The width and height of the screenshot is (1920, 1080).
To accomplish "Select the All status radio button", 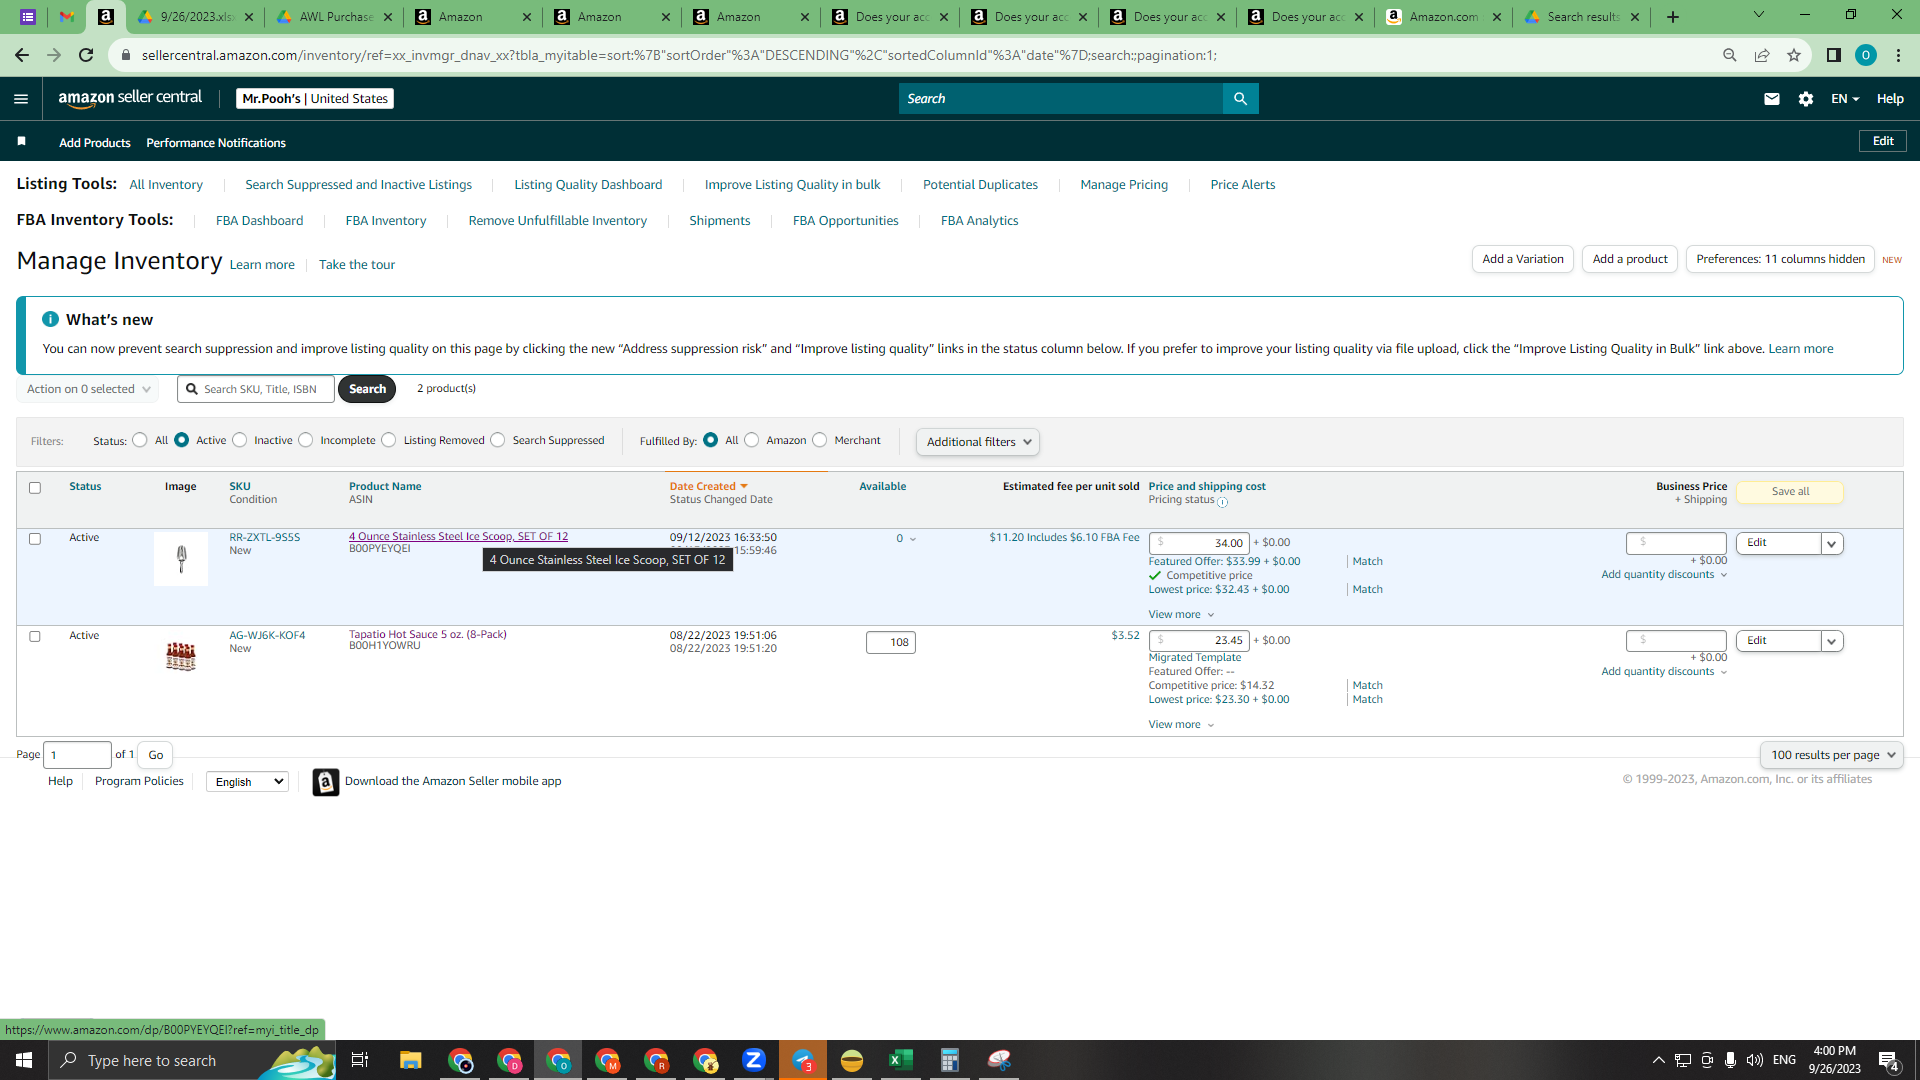I will (x=140, y=440).
